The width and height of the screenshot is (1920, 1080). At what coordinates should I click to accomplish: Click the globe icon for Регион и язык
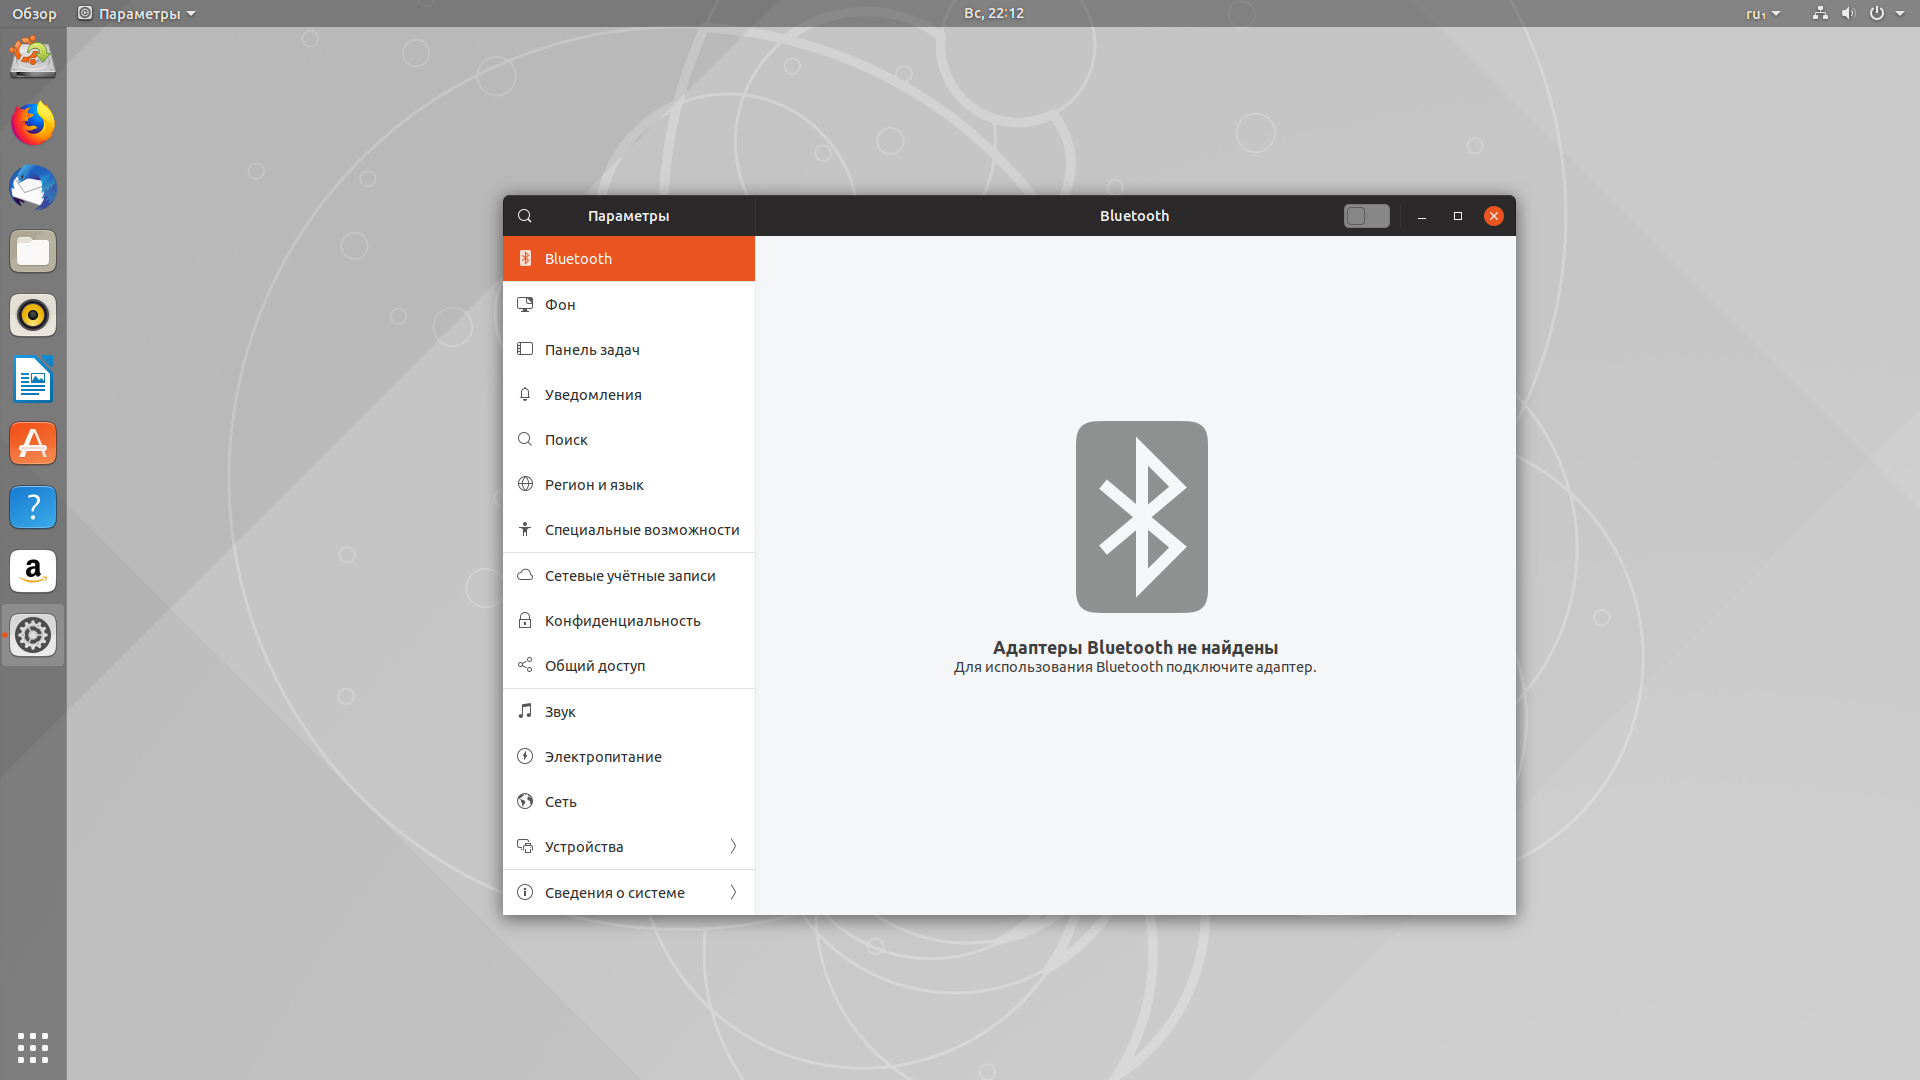pos(525,485)
